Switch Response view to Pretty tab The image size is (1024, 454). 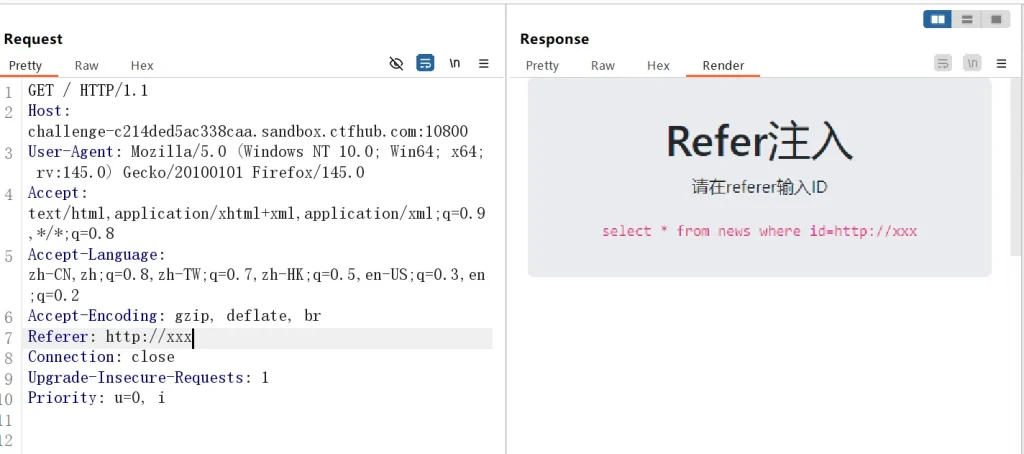pos(542,66)
